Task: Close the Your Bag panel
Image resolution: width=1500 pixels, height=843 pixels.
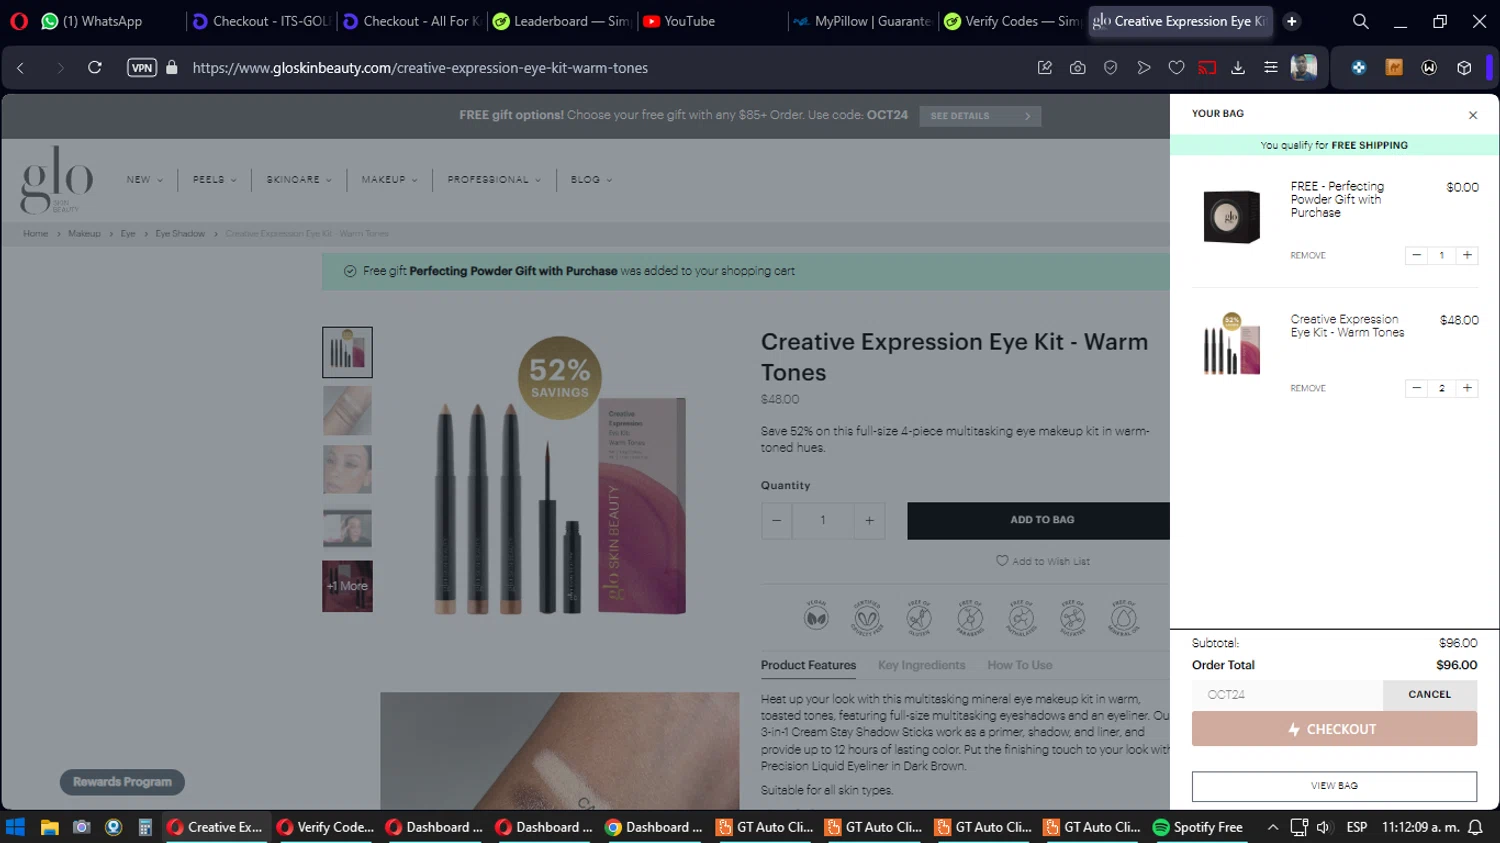Action: 1473,115
